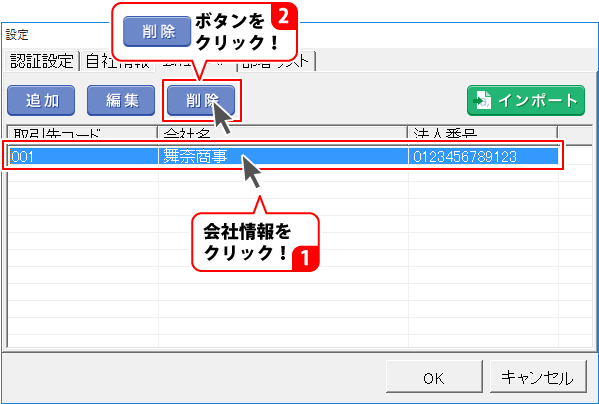Confirm settings with the OK button

pyautogui.click(x=434, y=377)
